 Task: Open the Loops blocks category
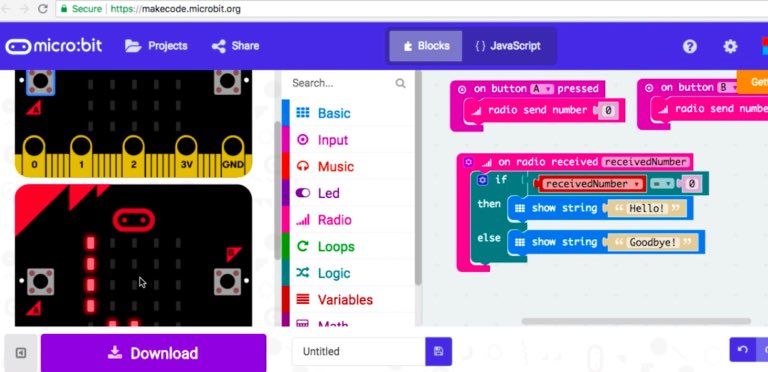pos(348,247)
